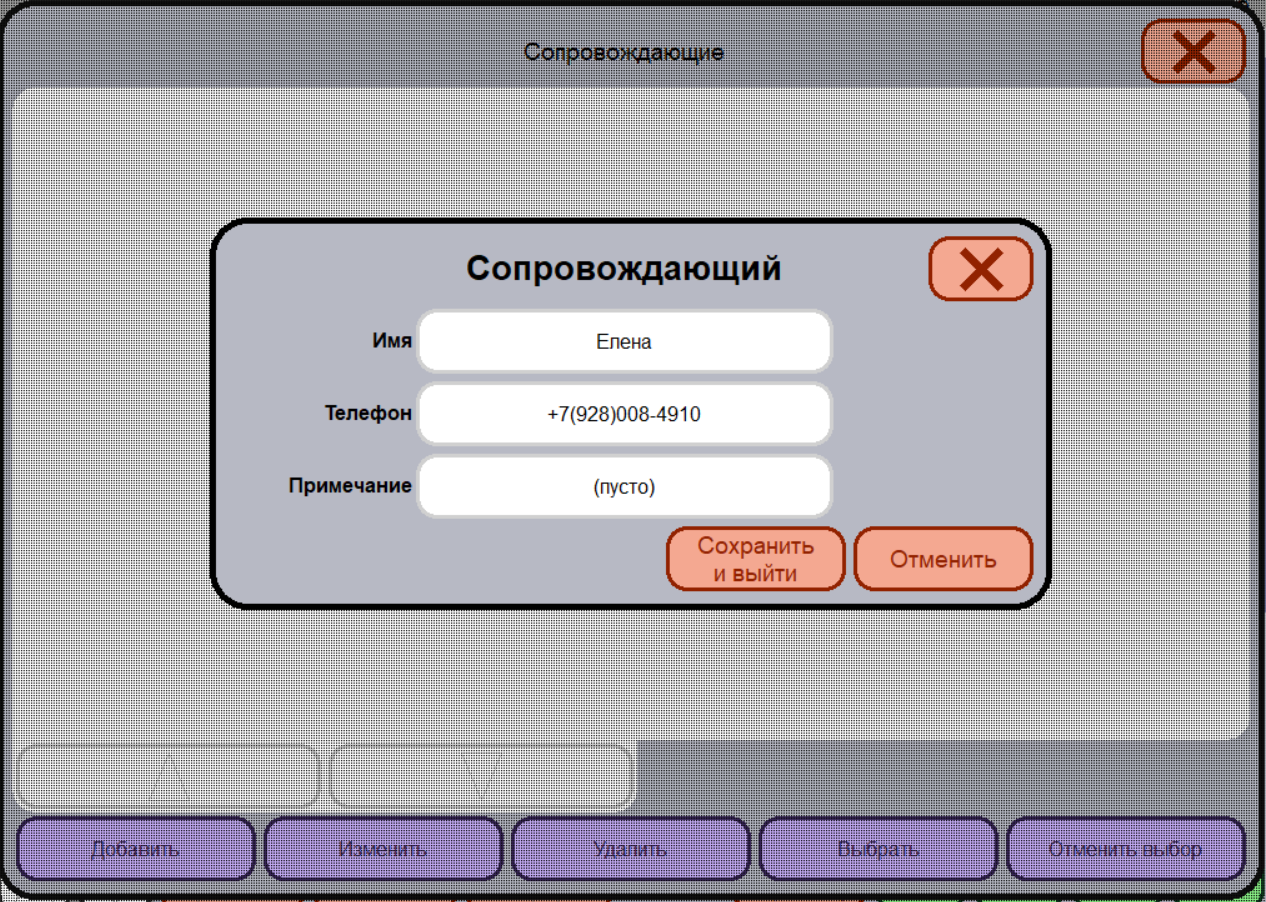This screenshot has width=1266, height=902.
Task: Close the Сопровождающие window with the X icon
Action: (x=1193, y=51)
